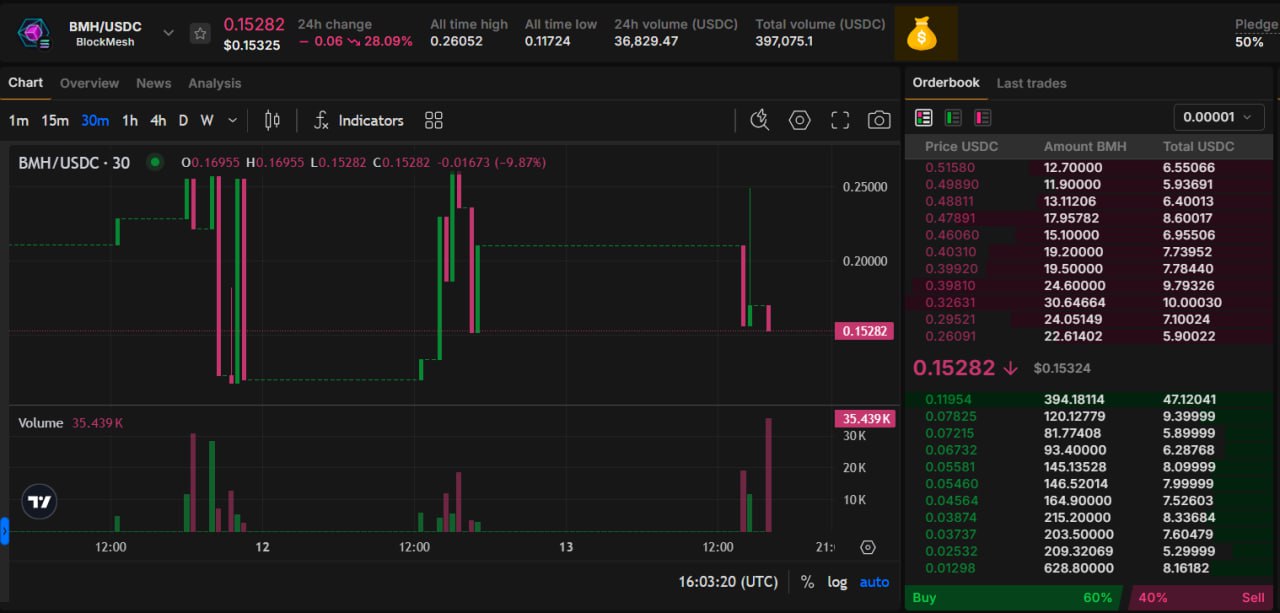Open indicator templates grid icon
This screenshot has width=1280, height=613.
pos(433,120)
